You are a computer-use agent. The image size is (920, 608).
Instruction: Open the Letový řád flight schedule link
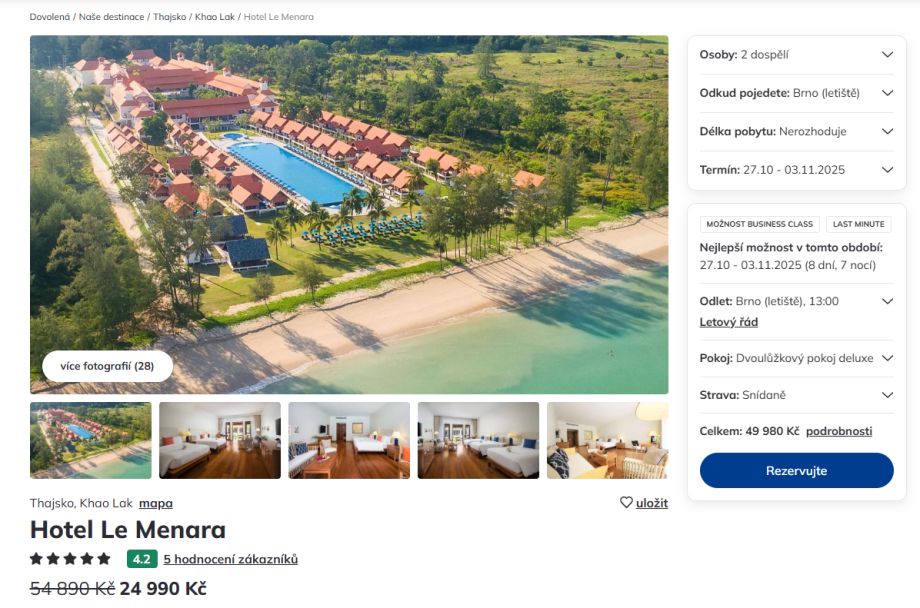click(729, 322)
